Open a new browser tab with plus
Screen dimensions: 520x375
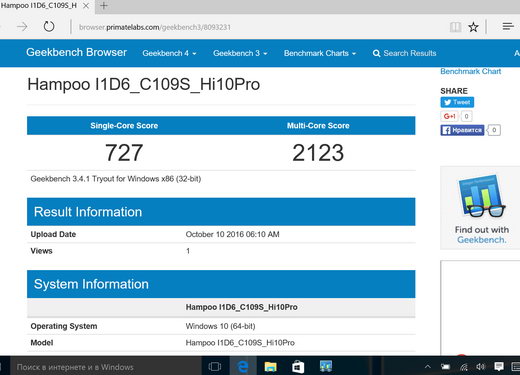pyautogui.click(x=104, y=6)
